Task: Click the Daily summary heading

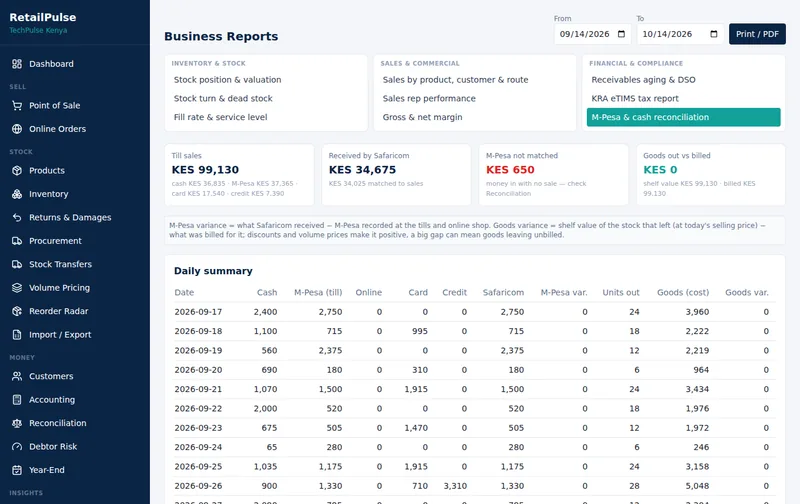Action: point(213,271)
